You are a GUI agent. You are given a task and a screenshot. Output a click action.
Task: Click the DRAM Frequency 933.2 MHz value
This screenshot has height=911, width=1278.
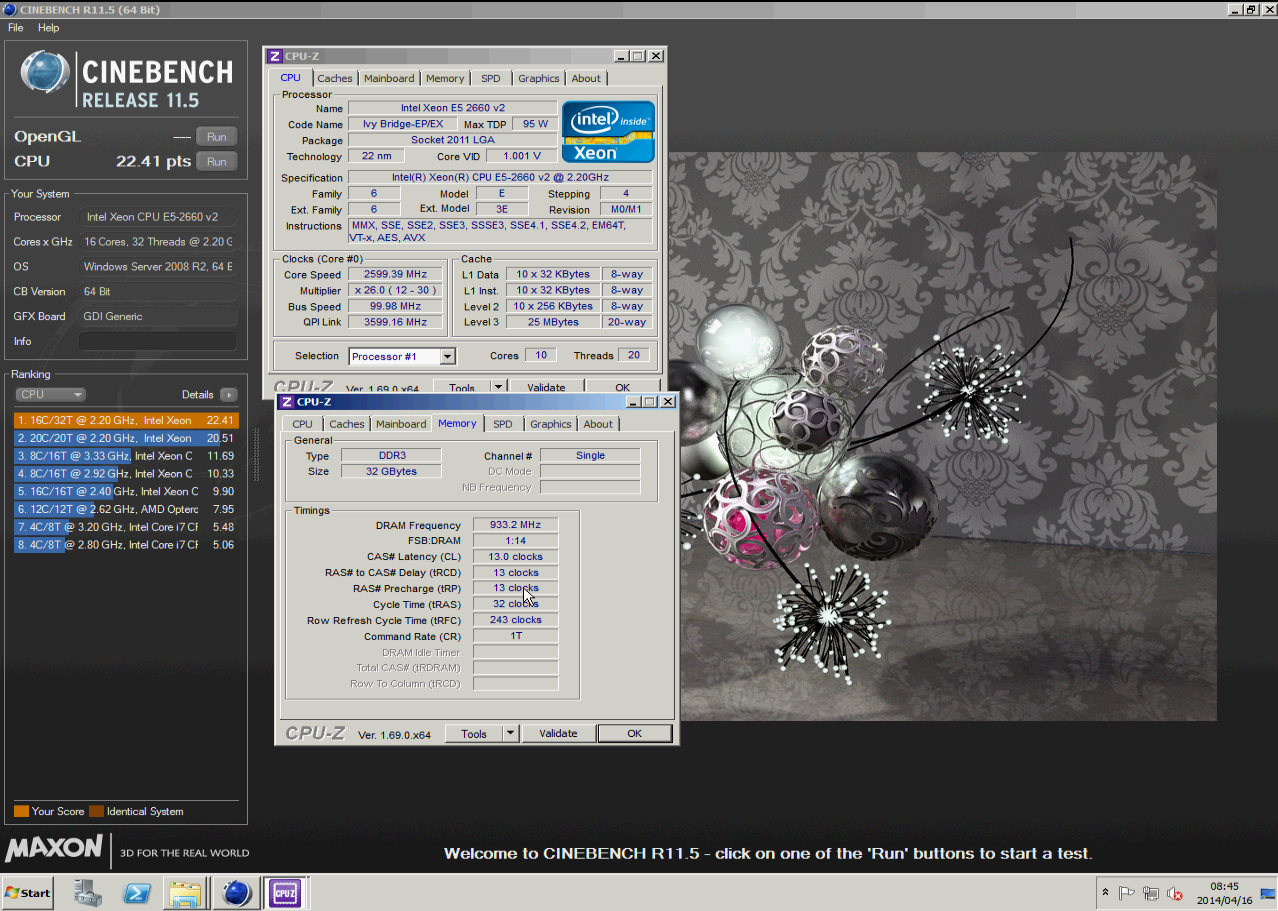pyautogui.click(x=515, y=524)
